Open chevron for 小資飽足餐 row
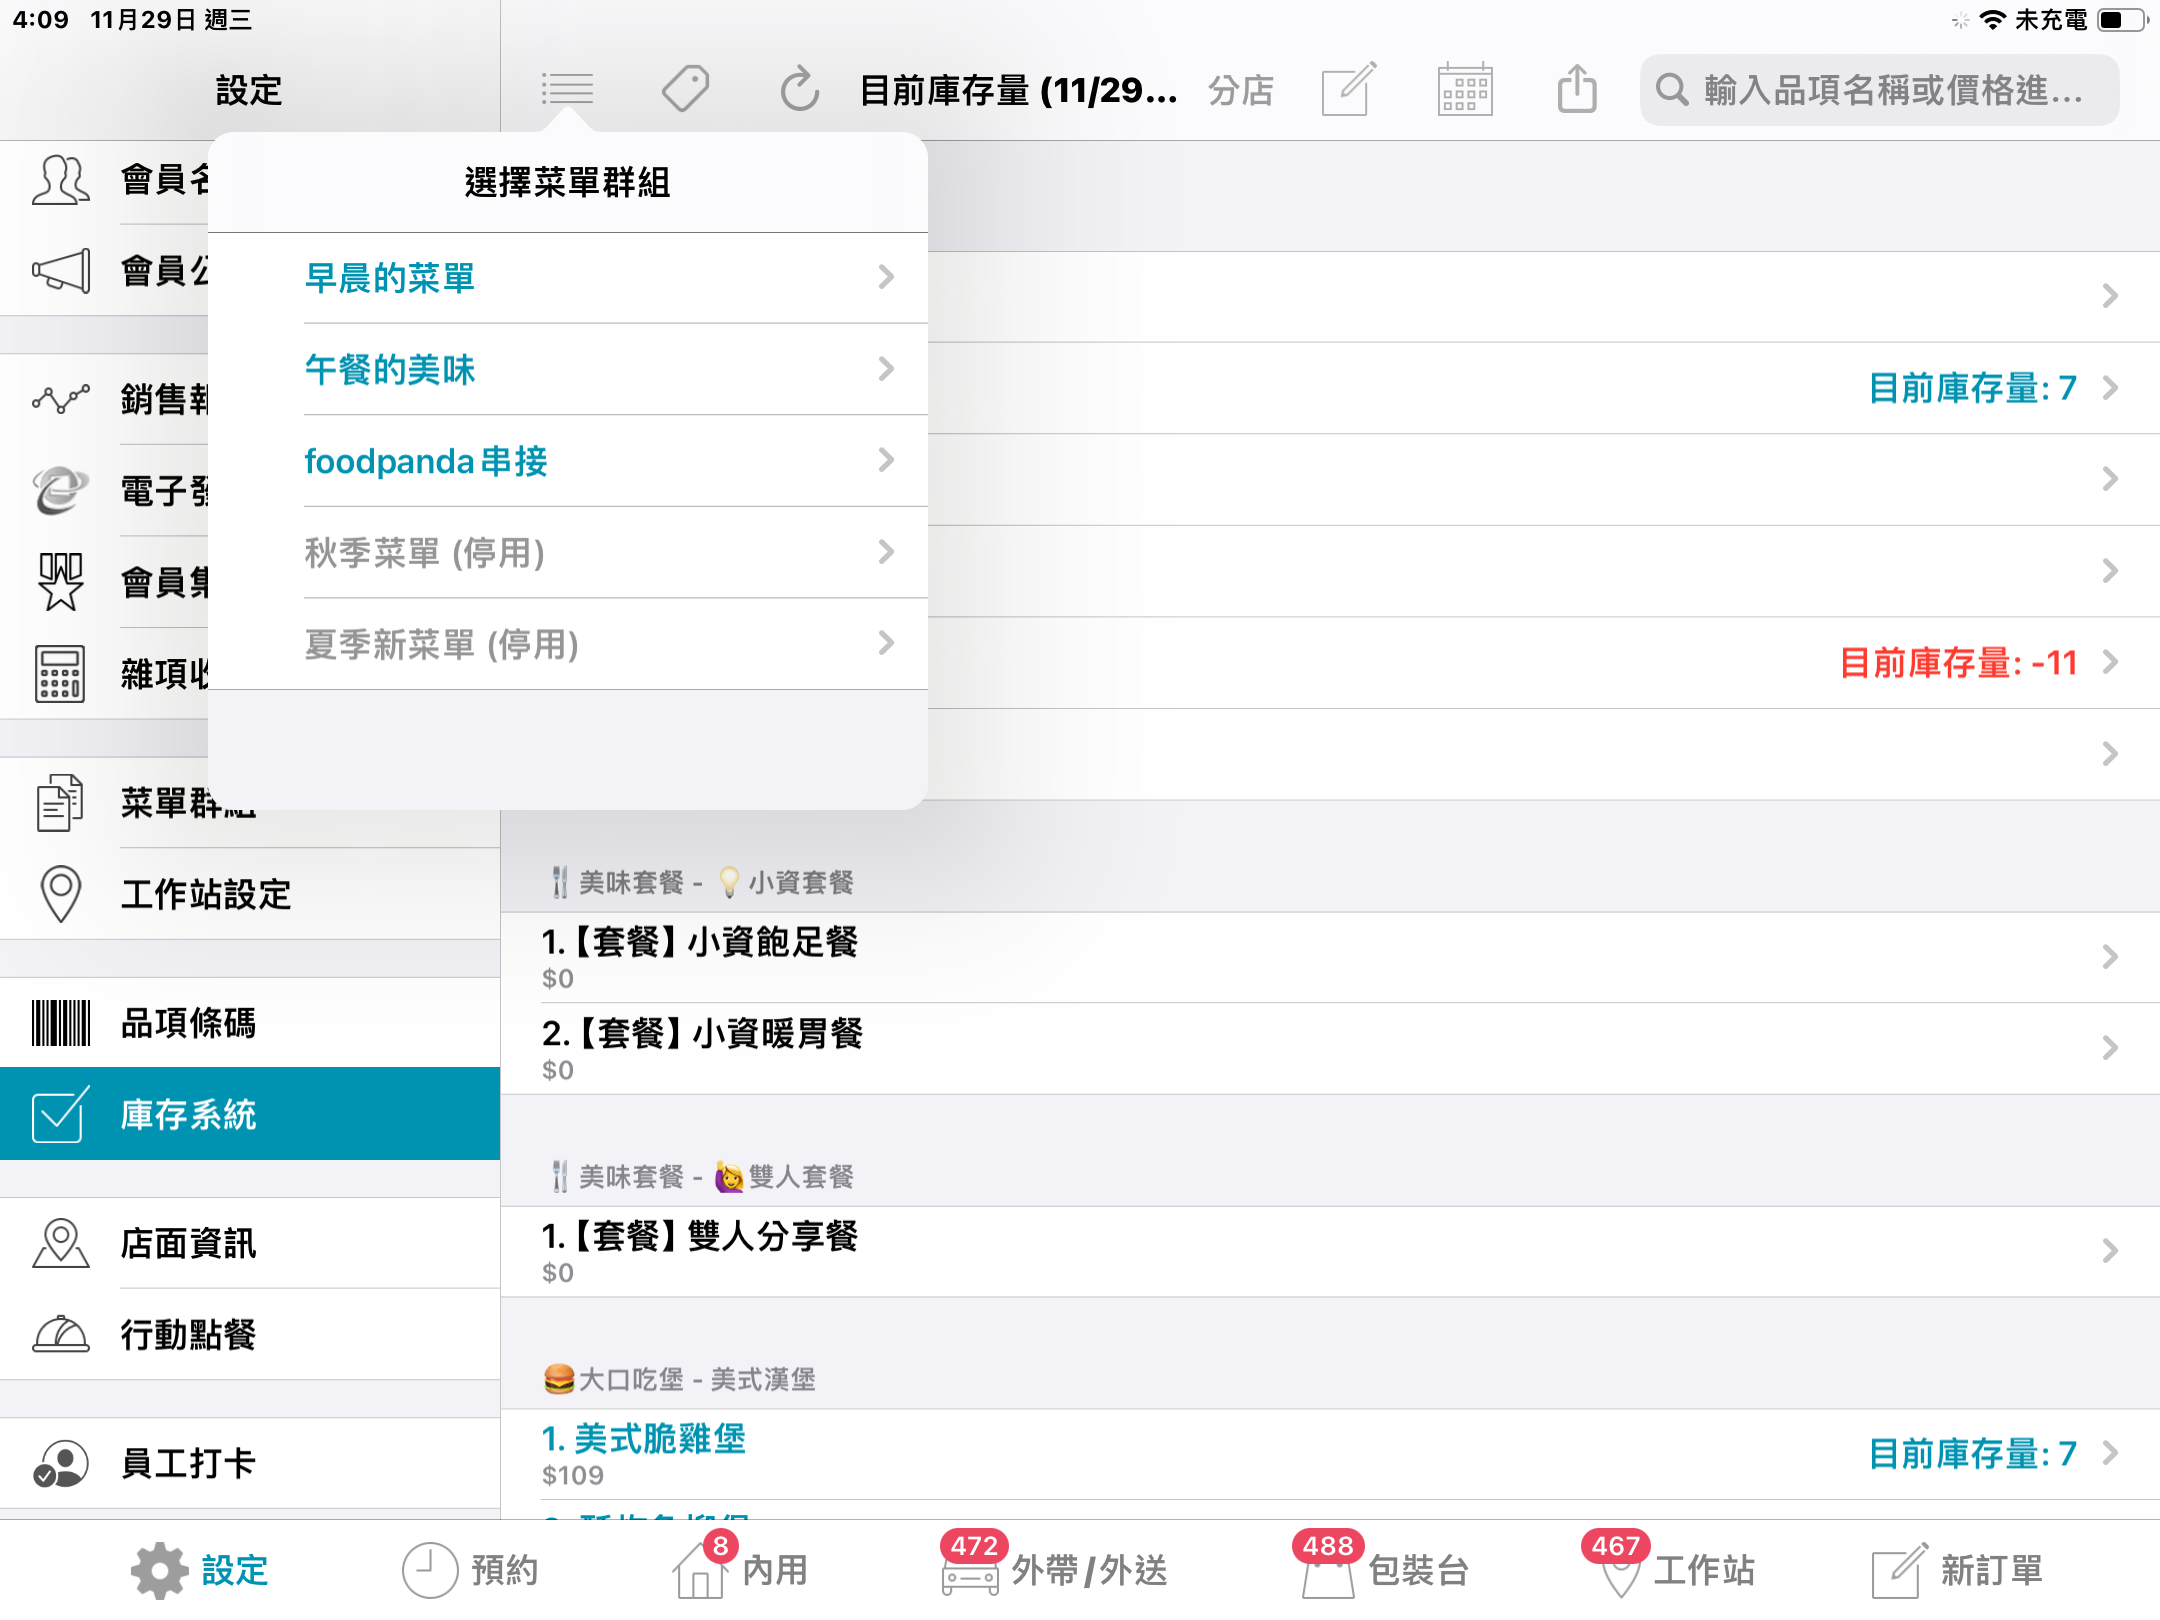Image resolution: width=2160 pixels, height=1620 pixels. (x=2110, y=957)
